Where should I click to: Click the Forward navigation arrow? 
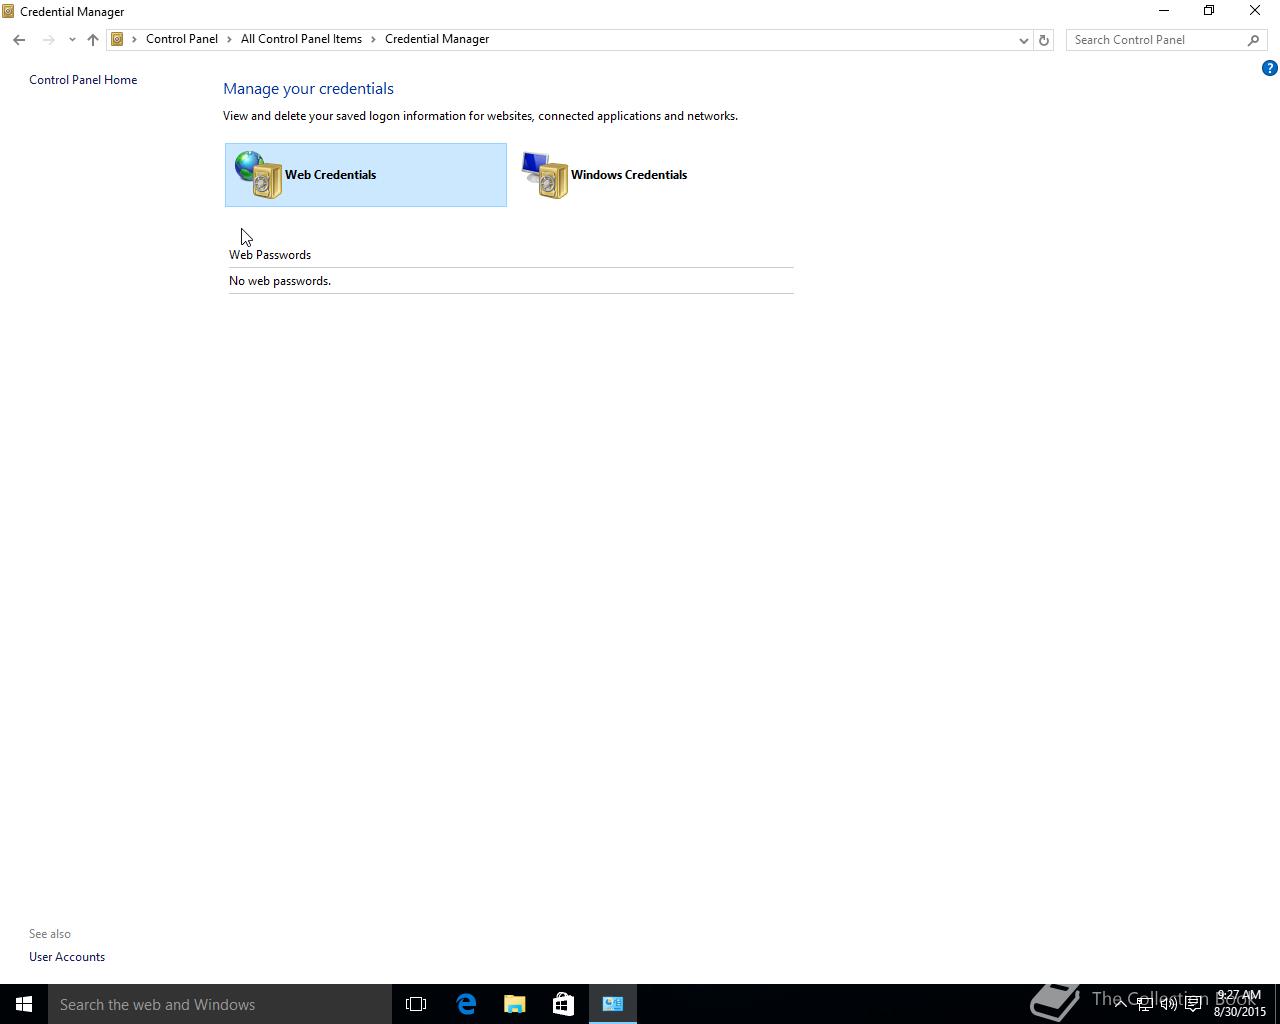click(48, 40)
